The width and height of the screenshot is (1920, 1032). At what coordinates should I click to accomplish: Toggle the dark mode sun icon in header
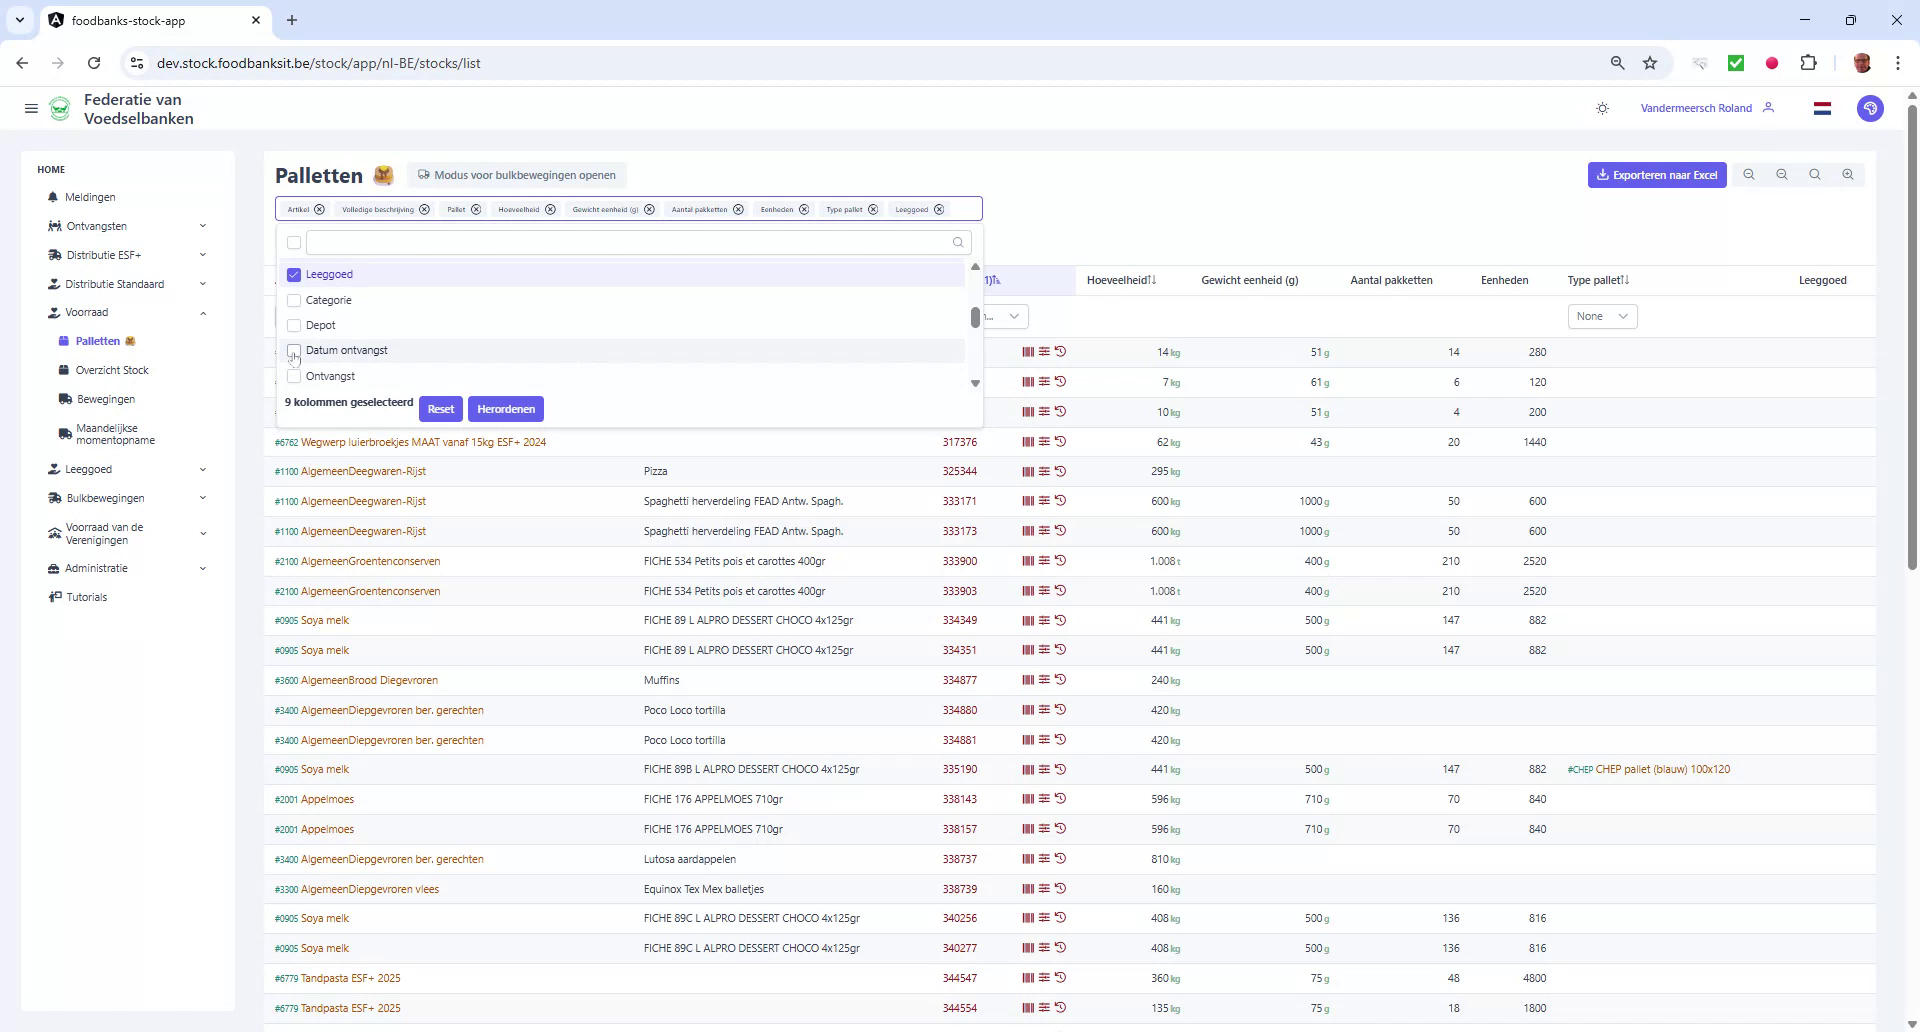click(x=1603, y=108)
